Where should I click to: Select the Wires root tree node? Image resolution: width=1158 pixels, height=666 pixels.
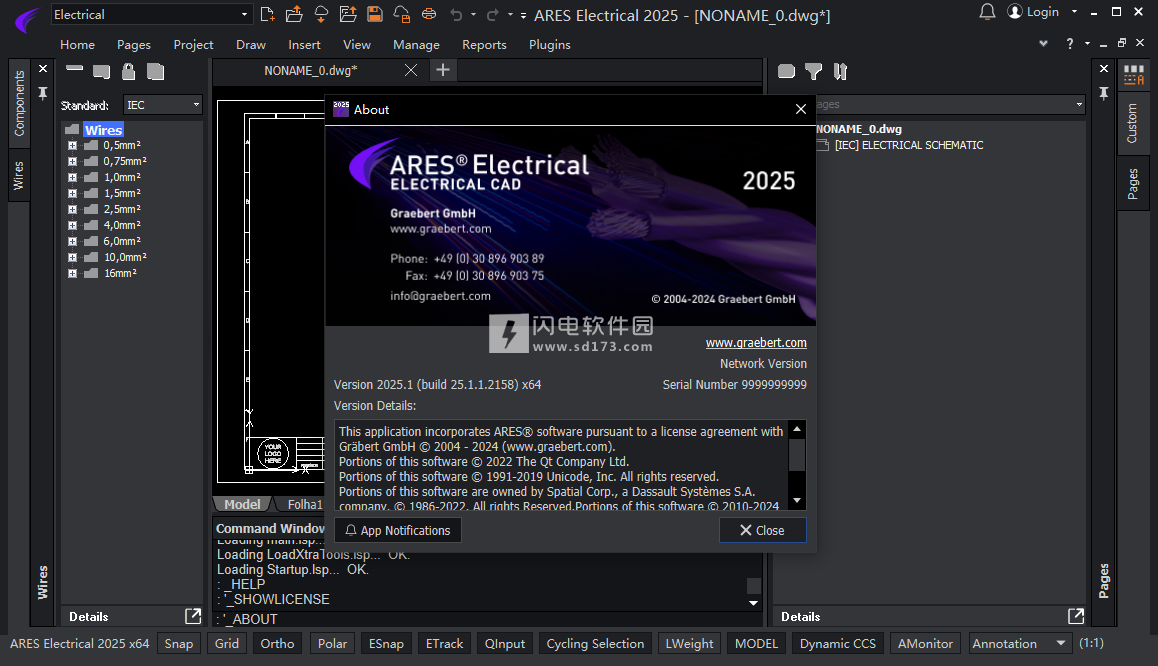(x=103, y=130)
